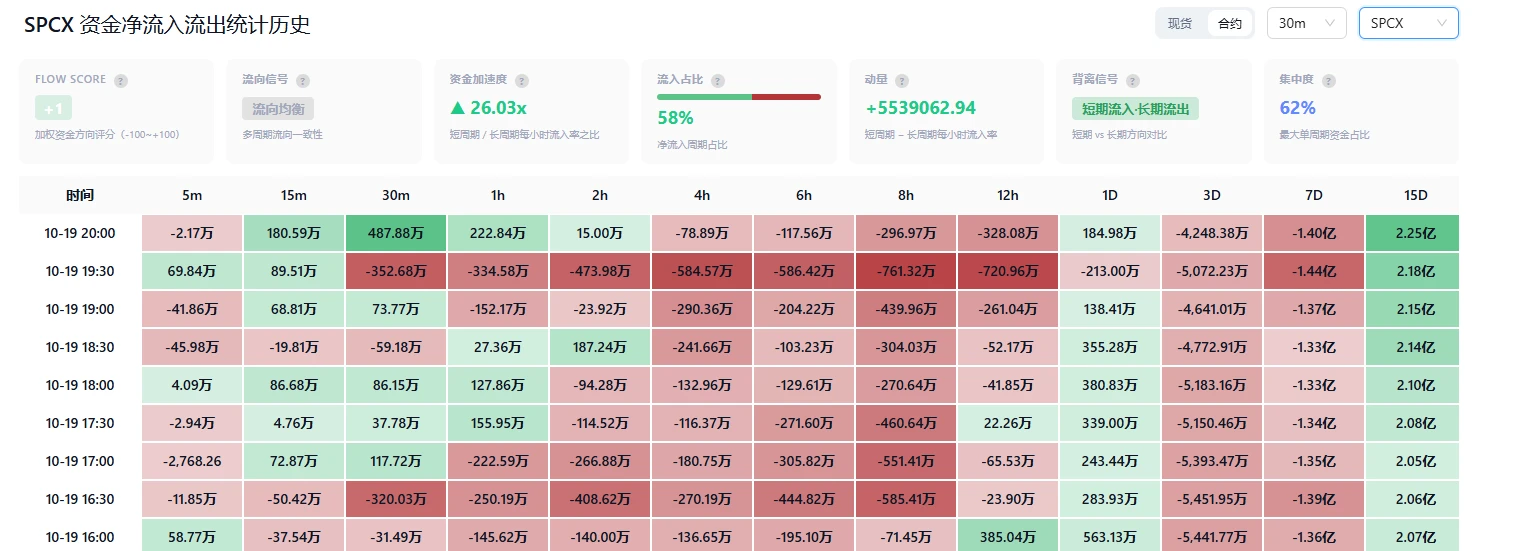Image resolution: width=1513 pixels, height=551 pixels.
Task: Click the 22.26万 cell
Action: tap(1008, 423)
